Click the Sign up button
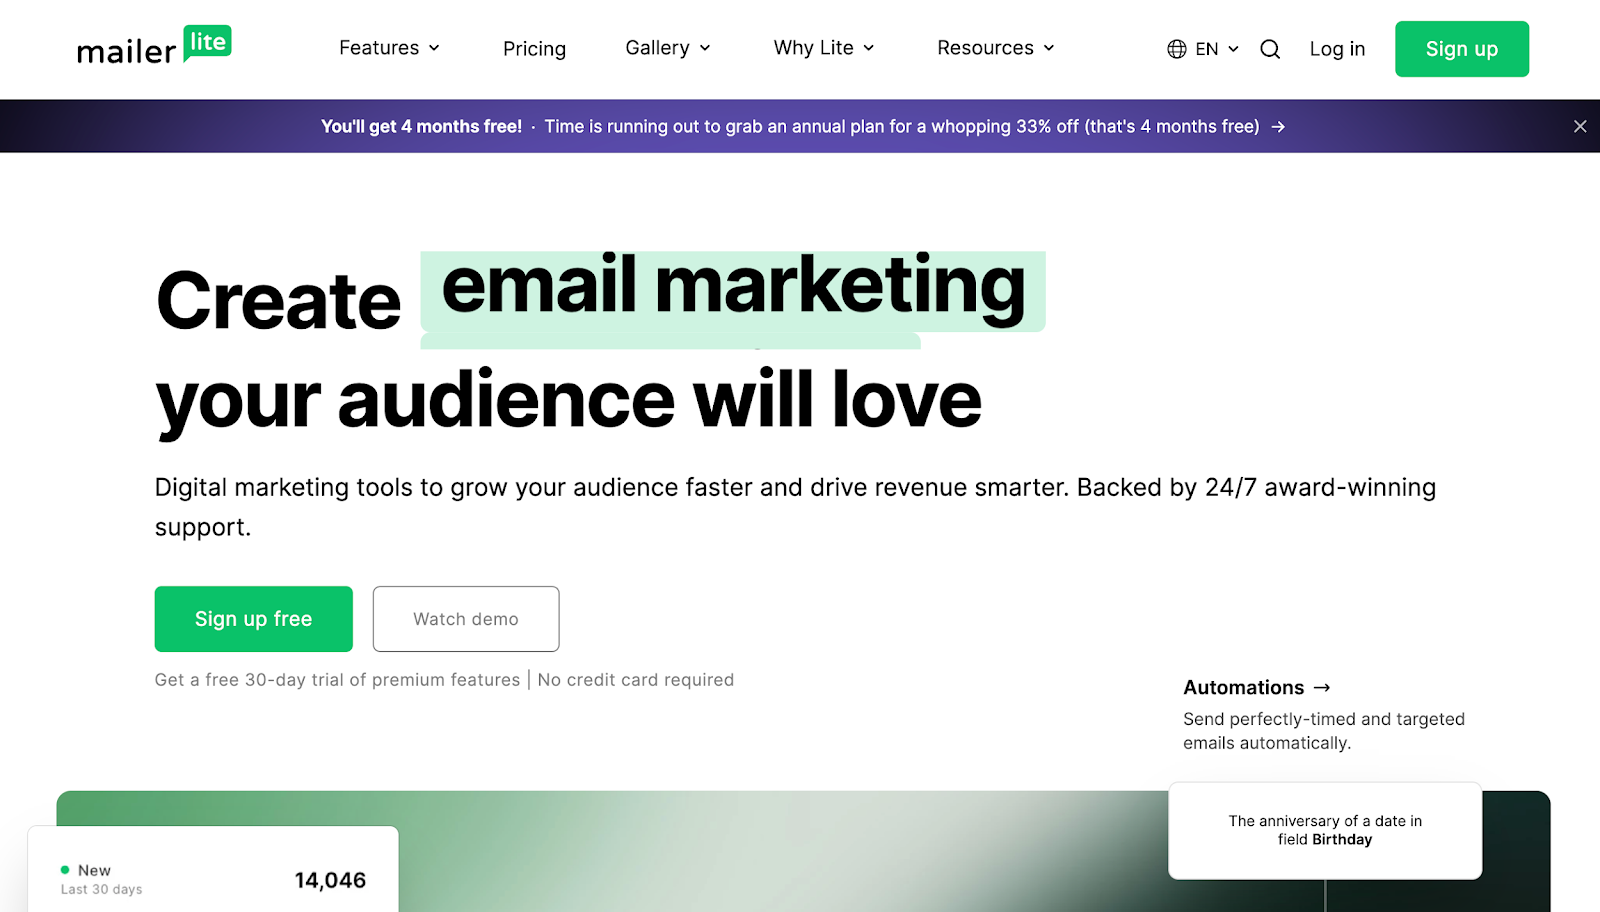This screenshot has width=1600, height=912. point(1461,48)
